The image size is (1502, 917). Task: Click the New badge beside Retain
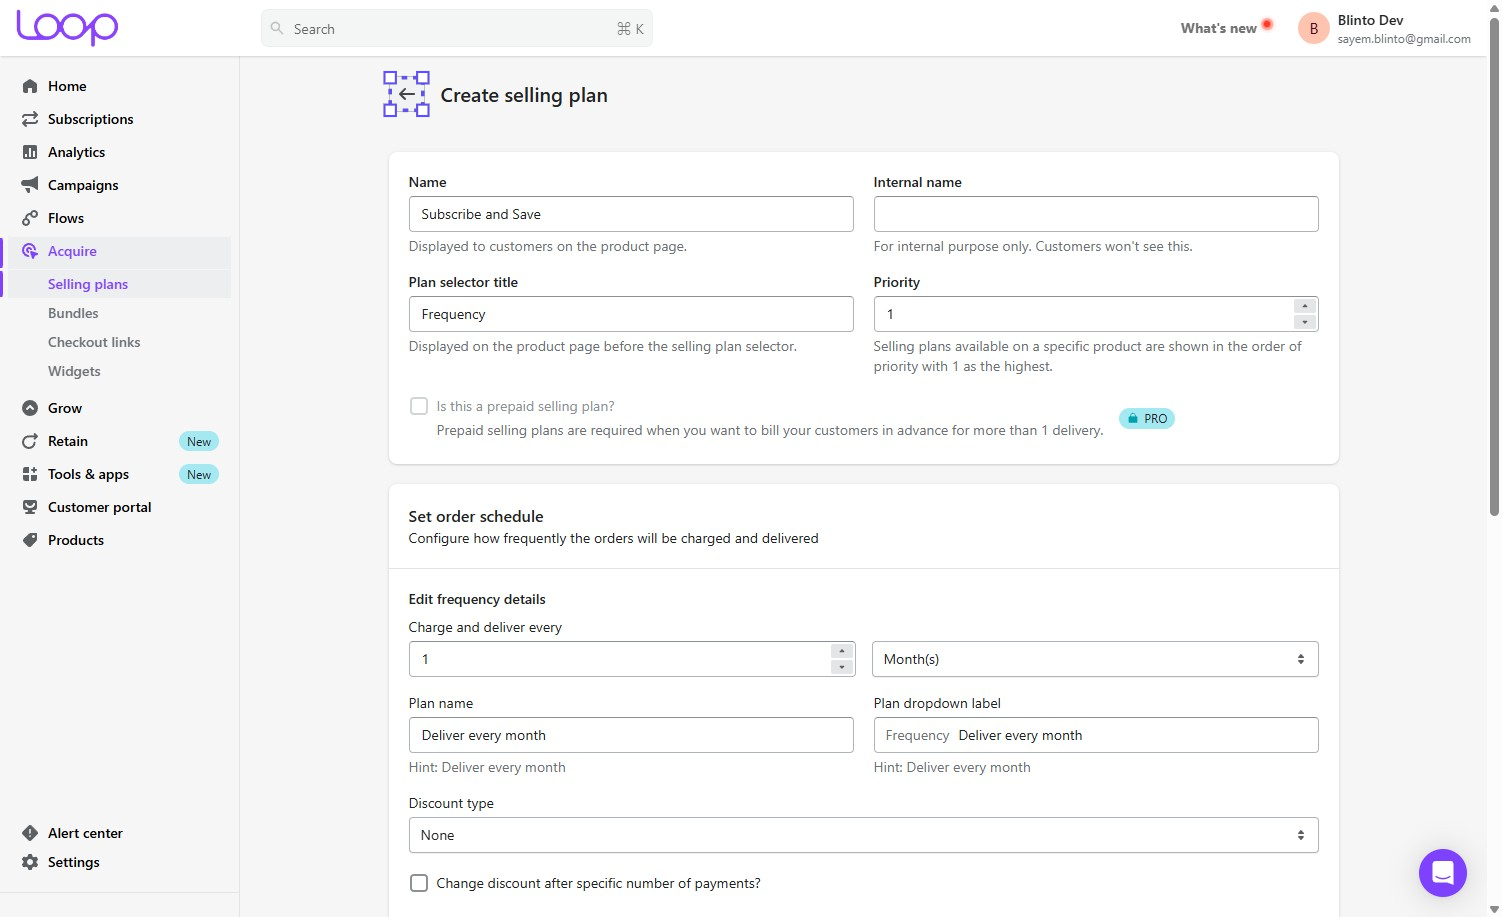(x=199, y=441)
